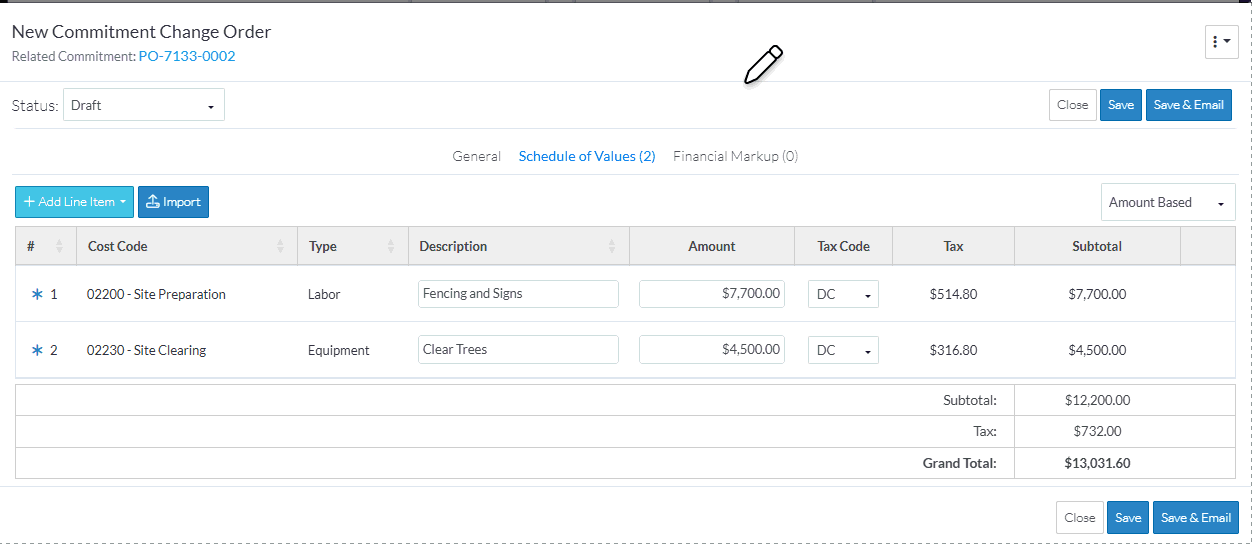This screenshot has width=1252, height=544.
Task: Select the 02230 - Site Clearing cell
Action: click(146, 351)
